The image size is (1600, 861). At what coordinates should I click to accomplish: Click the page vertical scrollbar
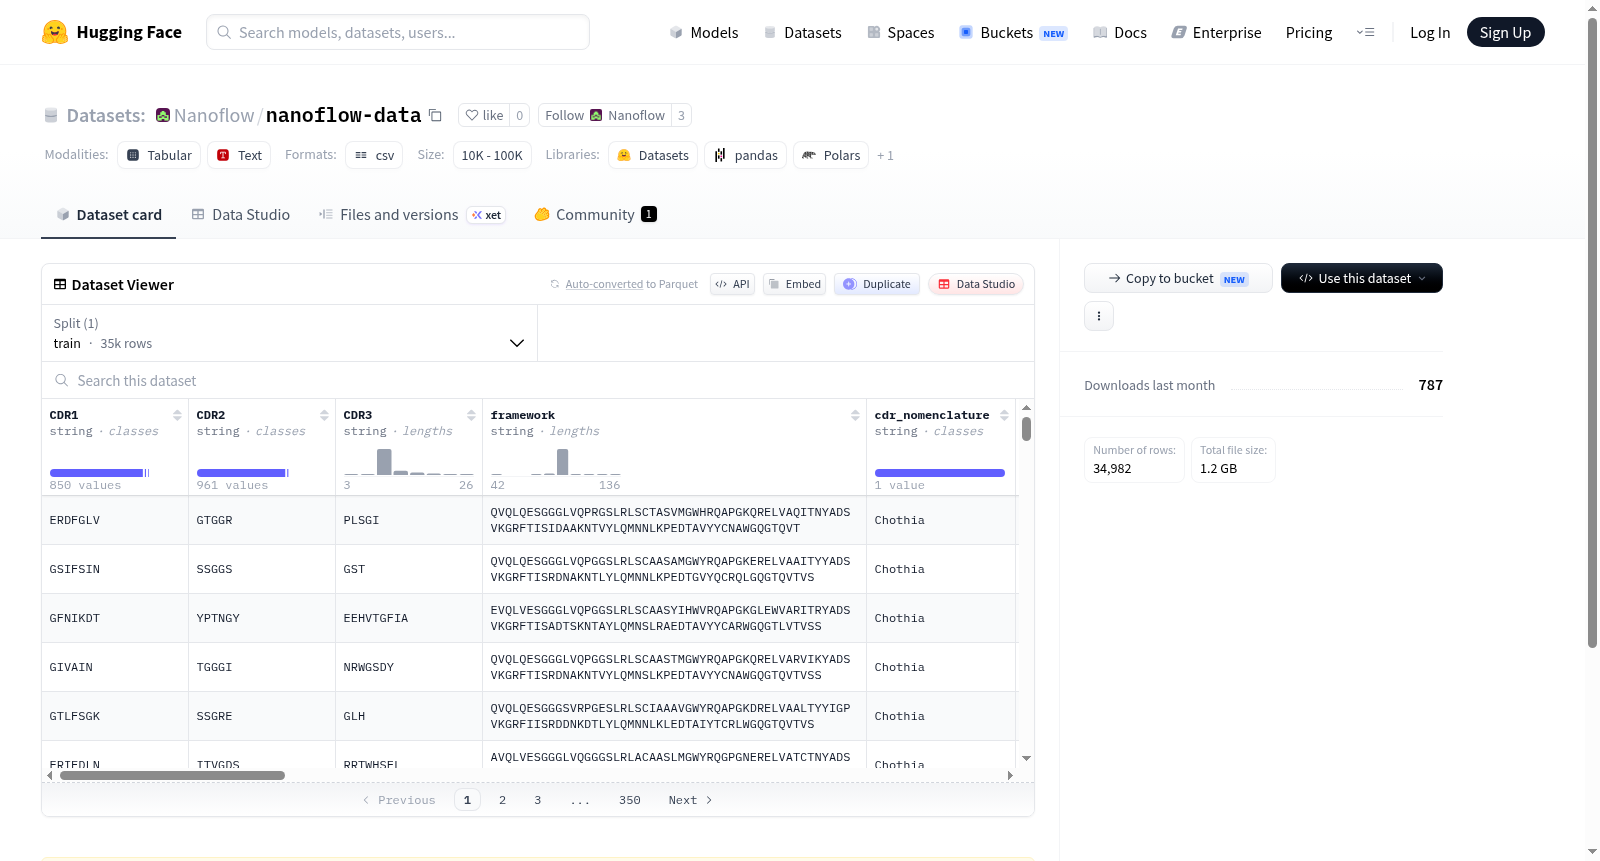click(1592, 333)
